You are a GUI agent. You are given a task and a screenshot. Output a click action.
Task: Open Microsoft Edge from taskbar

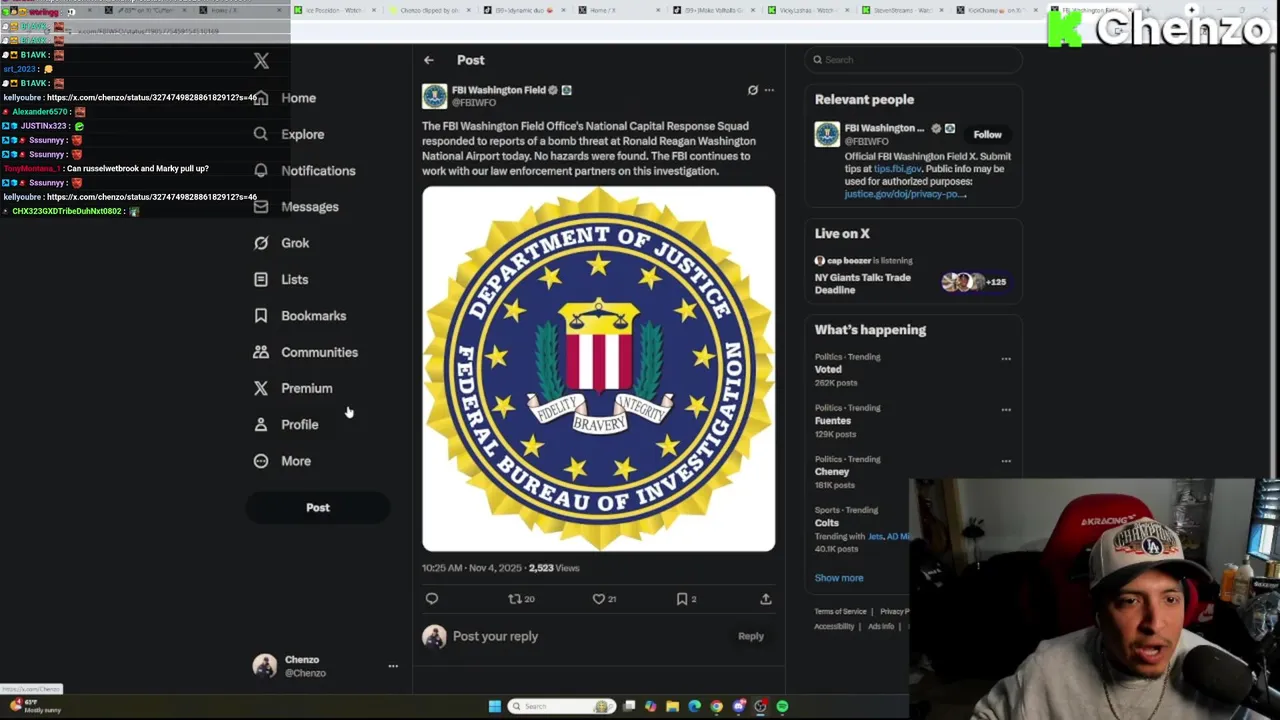pyautogui.click(x=694, y=706)
